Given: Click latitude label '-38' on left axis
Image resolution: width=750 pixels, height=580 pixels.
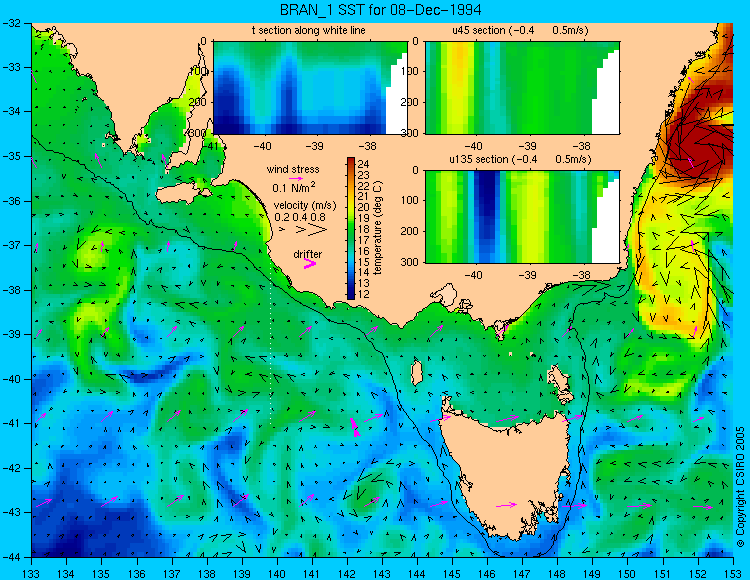Looking at the screenshot, I should point(10,290).
